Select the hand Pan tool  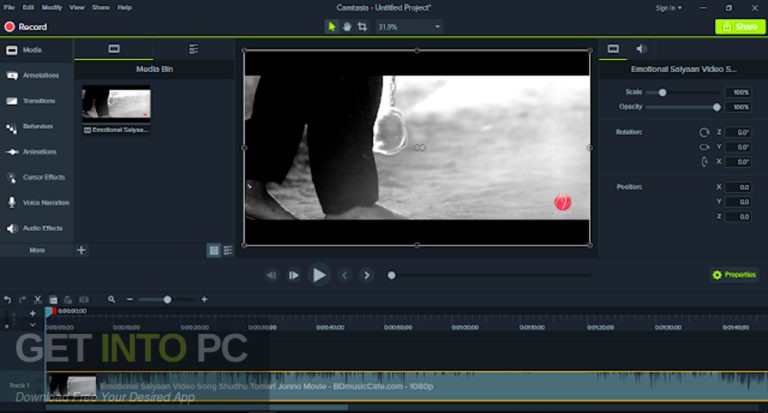(x=347, y=26)
